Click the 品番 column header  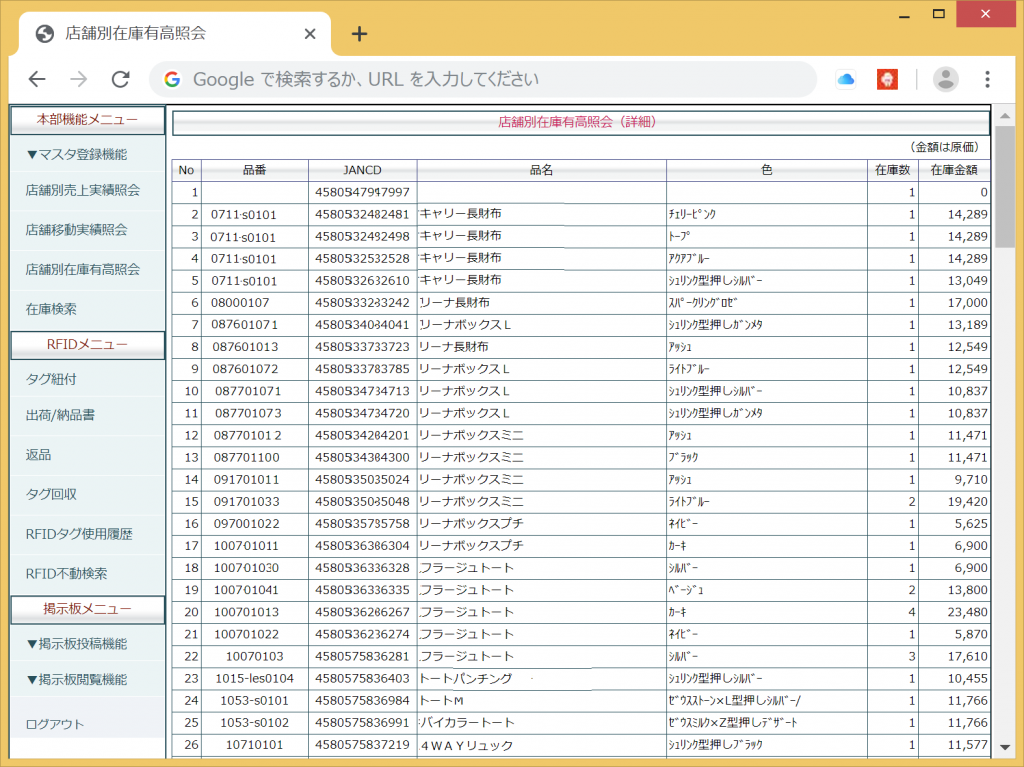pyautogui.click(x=255, y=170)
